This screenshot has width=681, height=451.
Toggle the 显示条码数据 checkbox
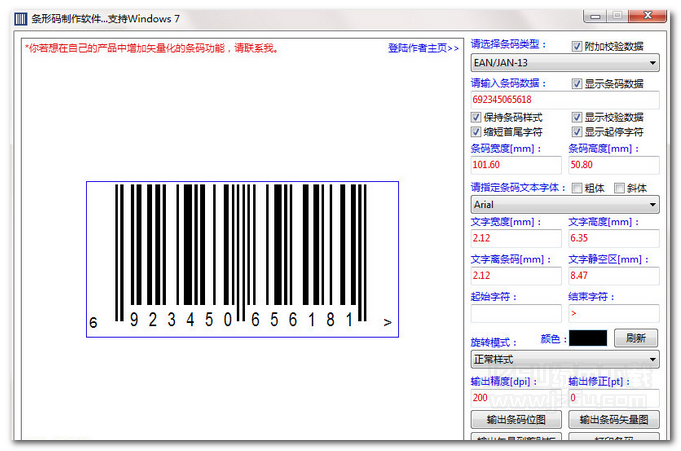(577, 83)
